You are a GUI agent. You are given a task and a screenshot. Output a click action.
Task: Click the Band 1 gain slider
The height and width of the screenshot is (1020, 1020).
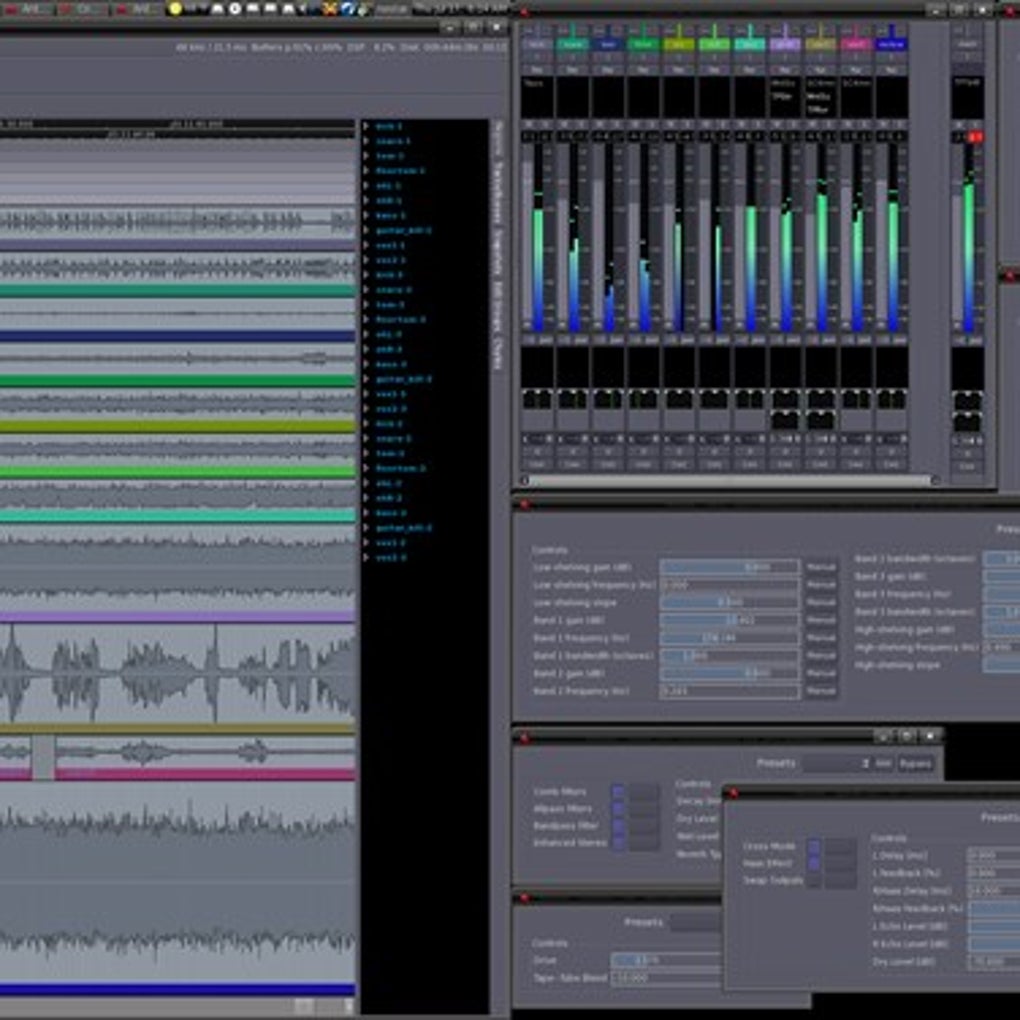[729, 620]
